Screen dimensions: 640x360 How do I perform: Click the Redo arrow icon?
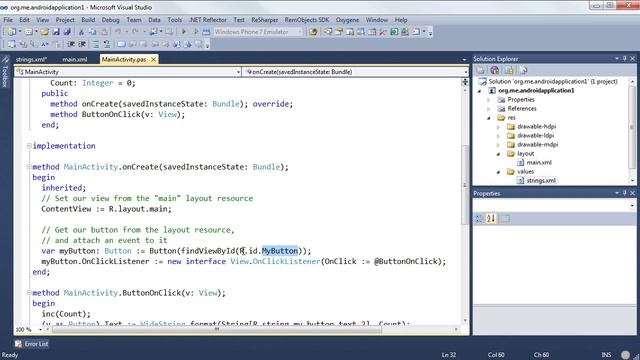[135, 31]
